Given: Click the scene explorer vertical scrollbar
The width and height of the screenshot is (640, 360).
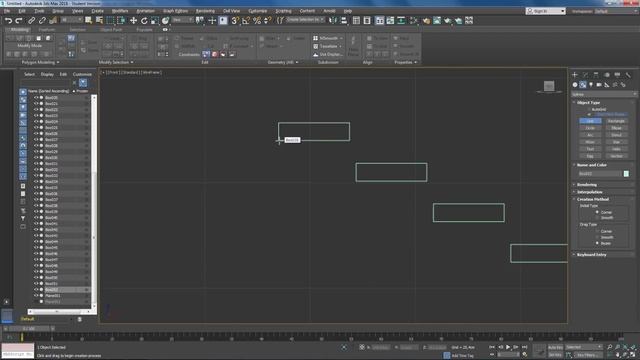Looking at the screenshot, I should pos(94,202).
